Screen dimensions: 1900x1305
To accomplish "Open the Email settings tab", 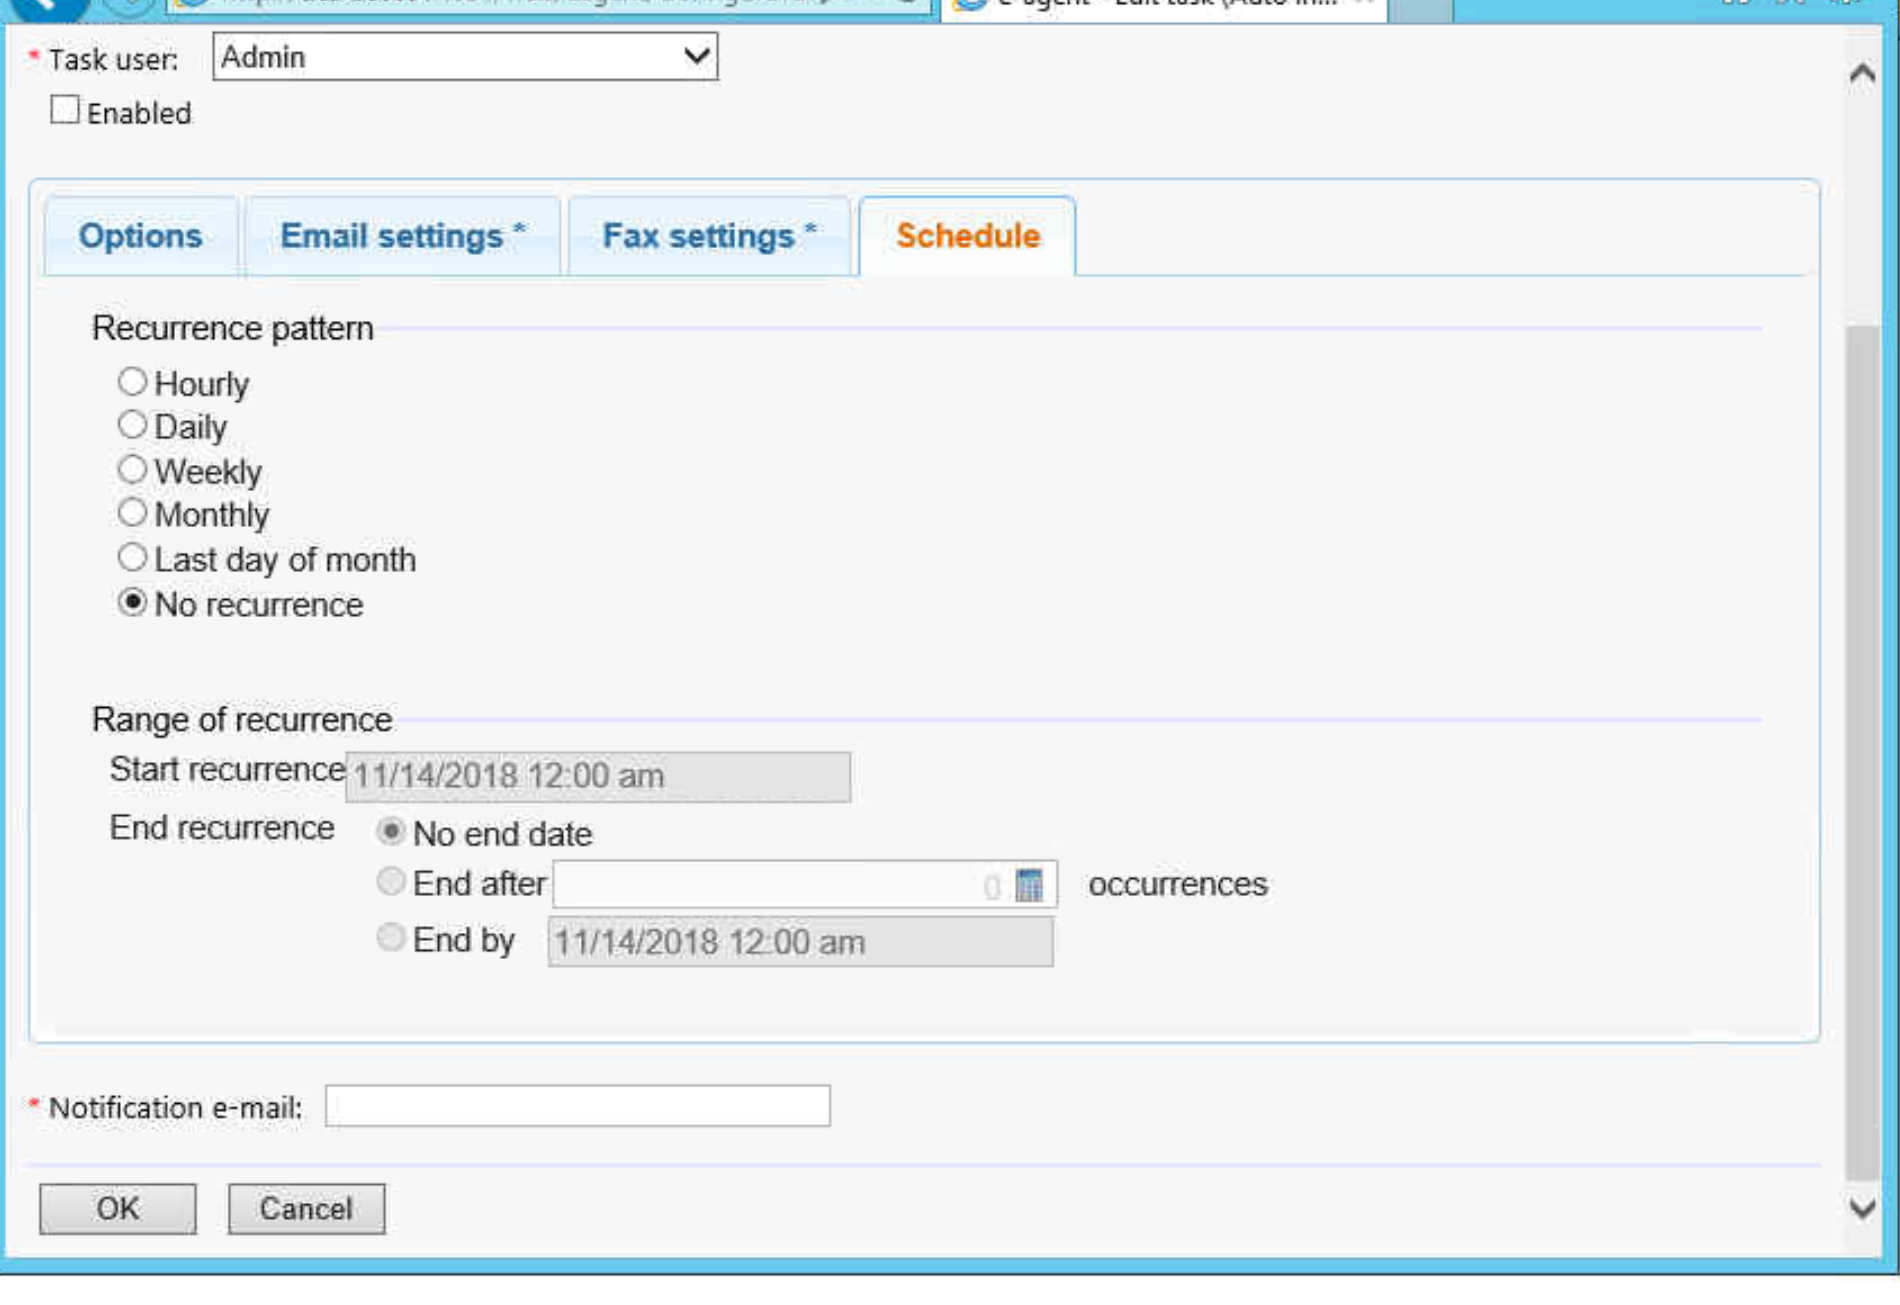I will (x=403, y=236).
